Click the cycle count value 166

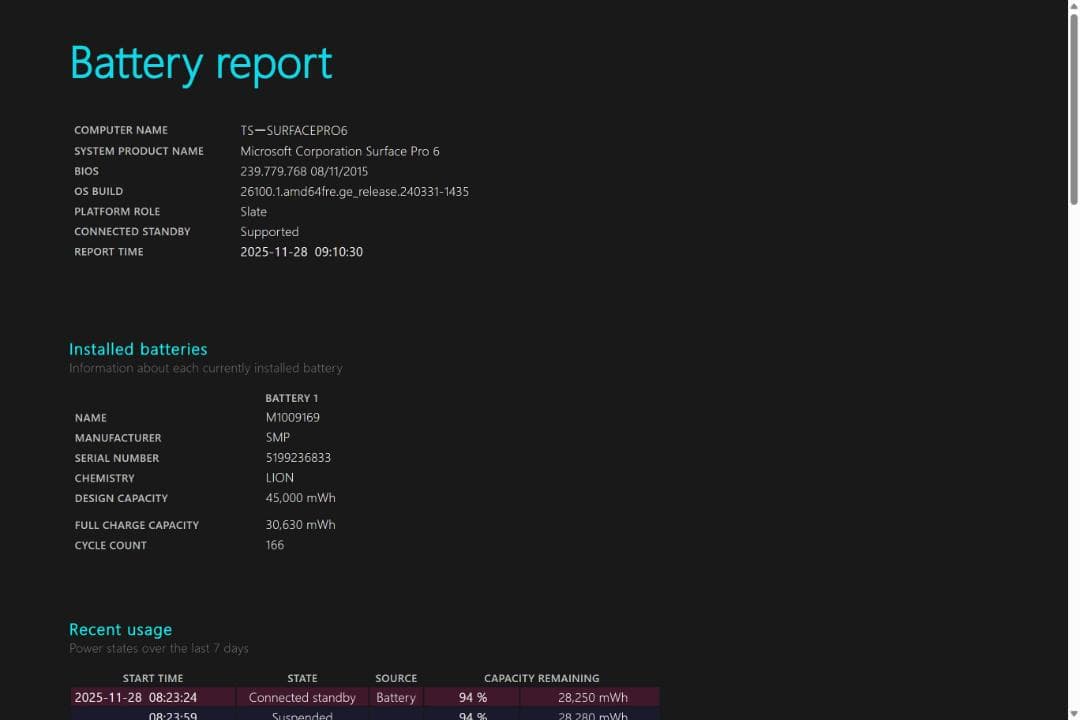coord(275,545)
